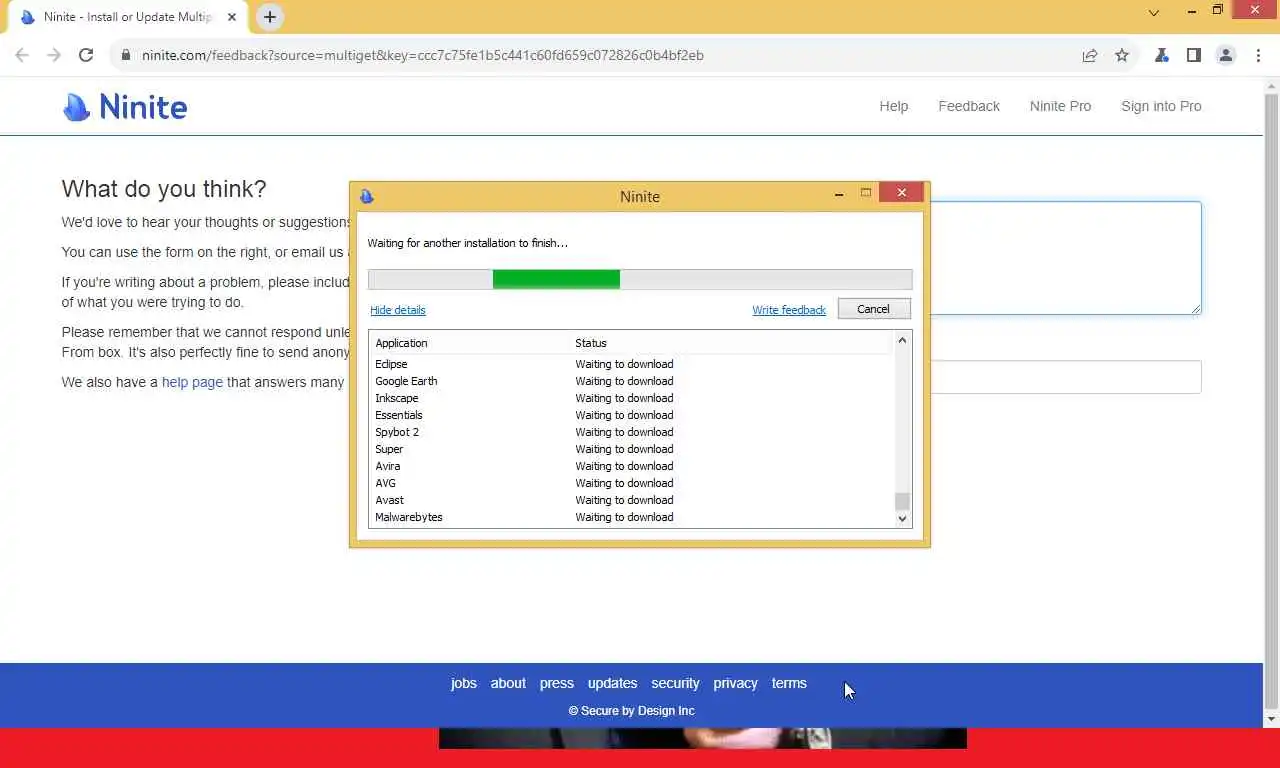Select the Super row
Screen dimensions: 1280x768
pyautogui.click(x=631, y=449)
